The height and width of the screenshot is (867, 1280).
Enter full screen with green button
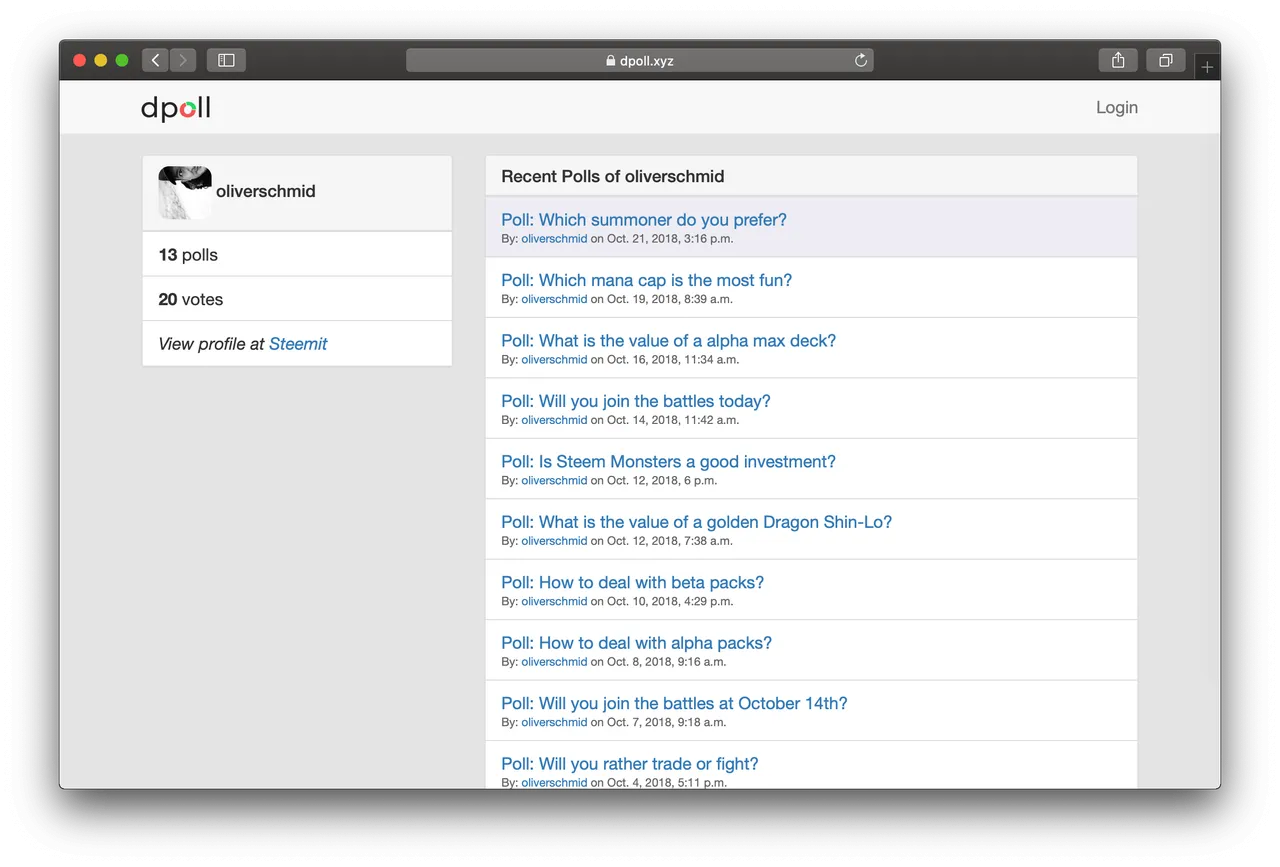click(122, 60)
